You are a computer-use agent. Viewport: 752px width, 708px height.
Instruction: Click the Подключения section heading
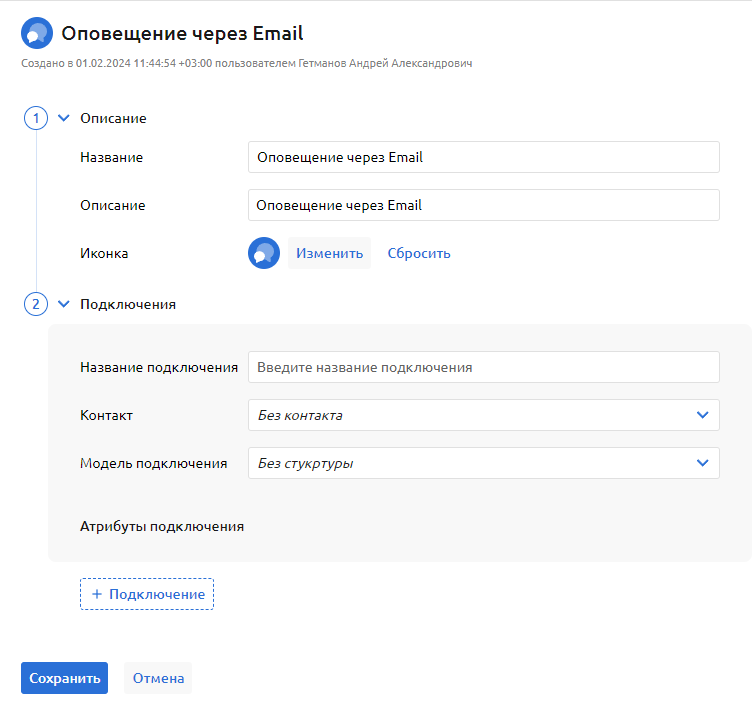point(128,304)
